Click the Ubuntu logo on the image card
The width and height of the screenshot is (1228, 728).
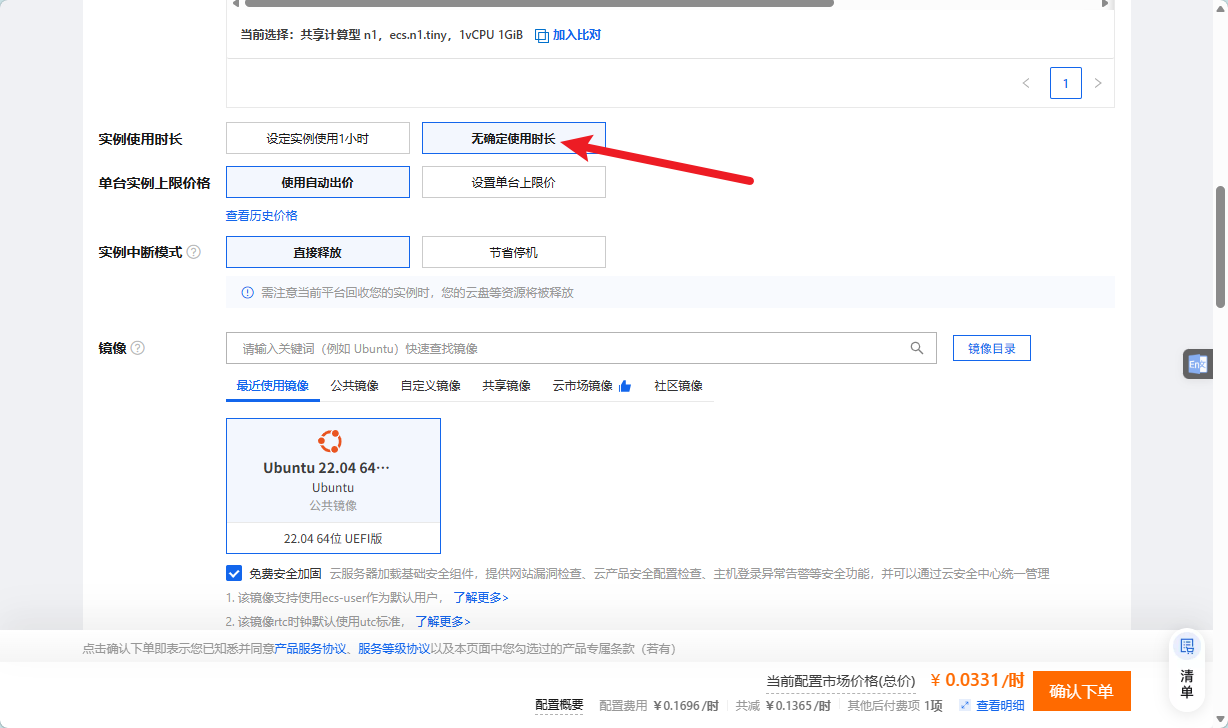coord(330,441)
